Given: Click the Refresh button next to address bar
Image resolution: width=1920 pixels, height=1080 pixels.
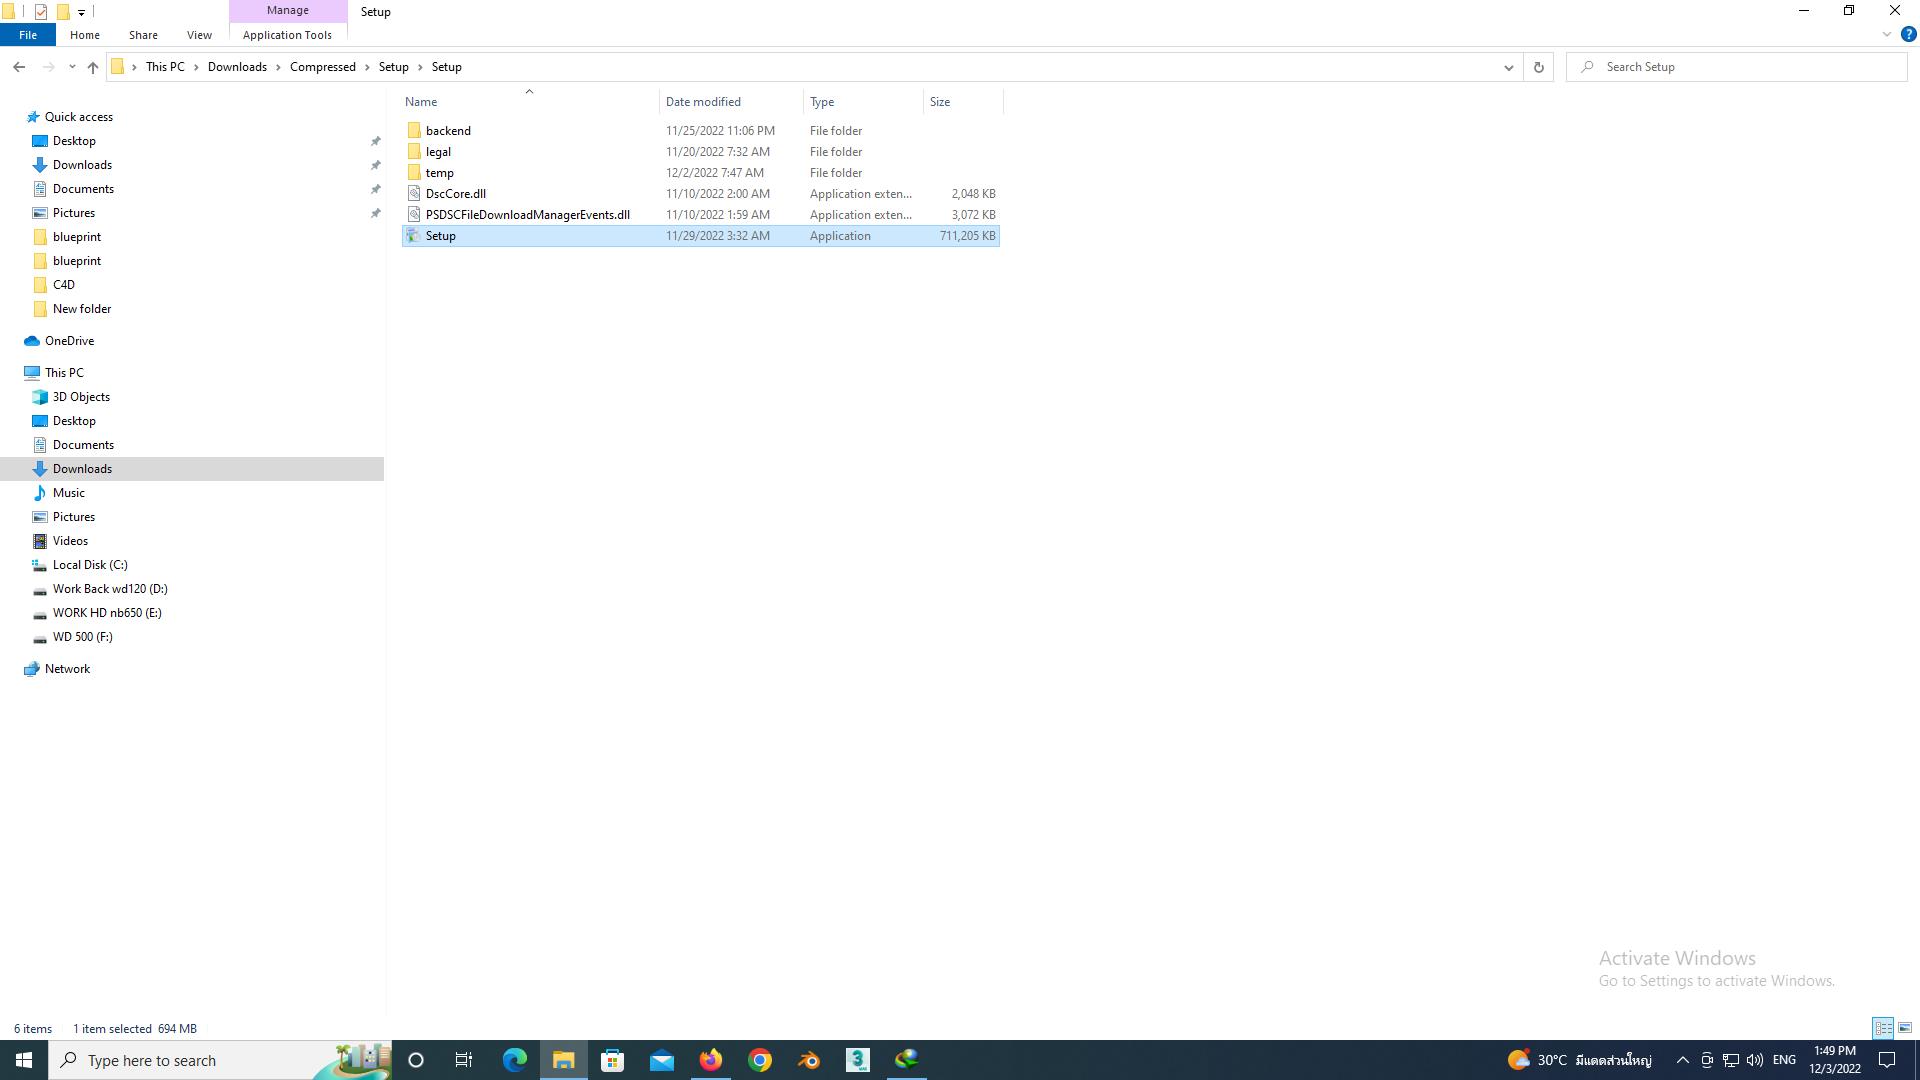Looking at the screenshot, I should (1538, 67).
